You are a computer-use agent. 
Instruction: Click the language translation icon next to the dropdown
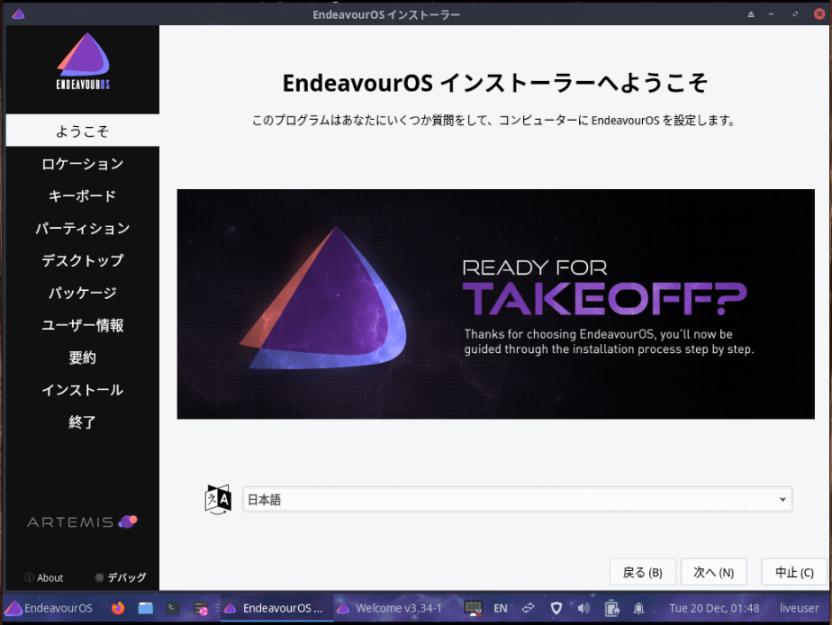tap(218, 499)
